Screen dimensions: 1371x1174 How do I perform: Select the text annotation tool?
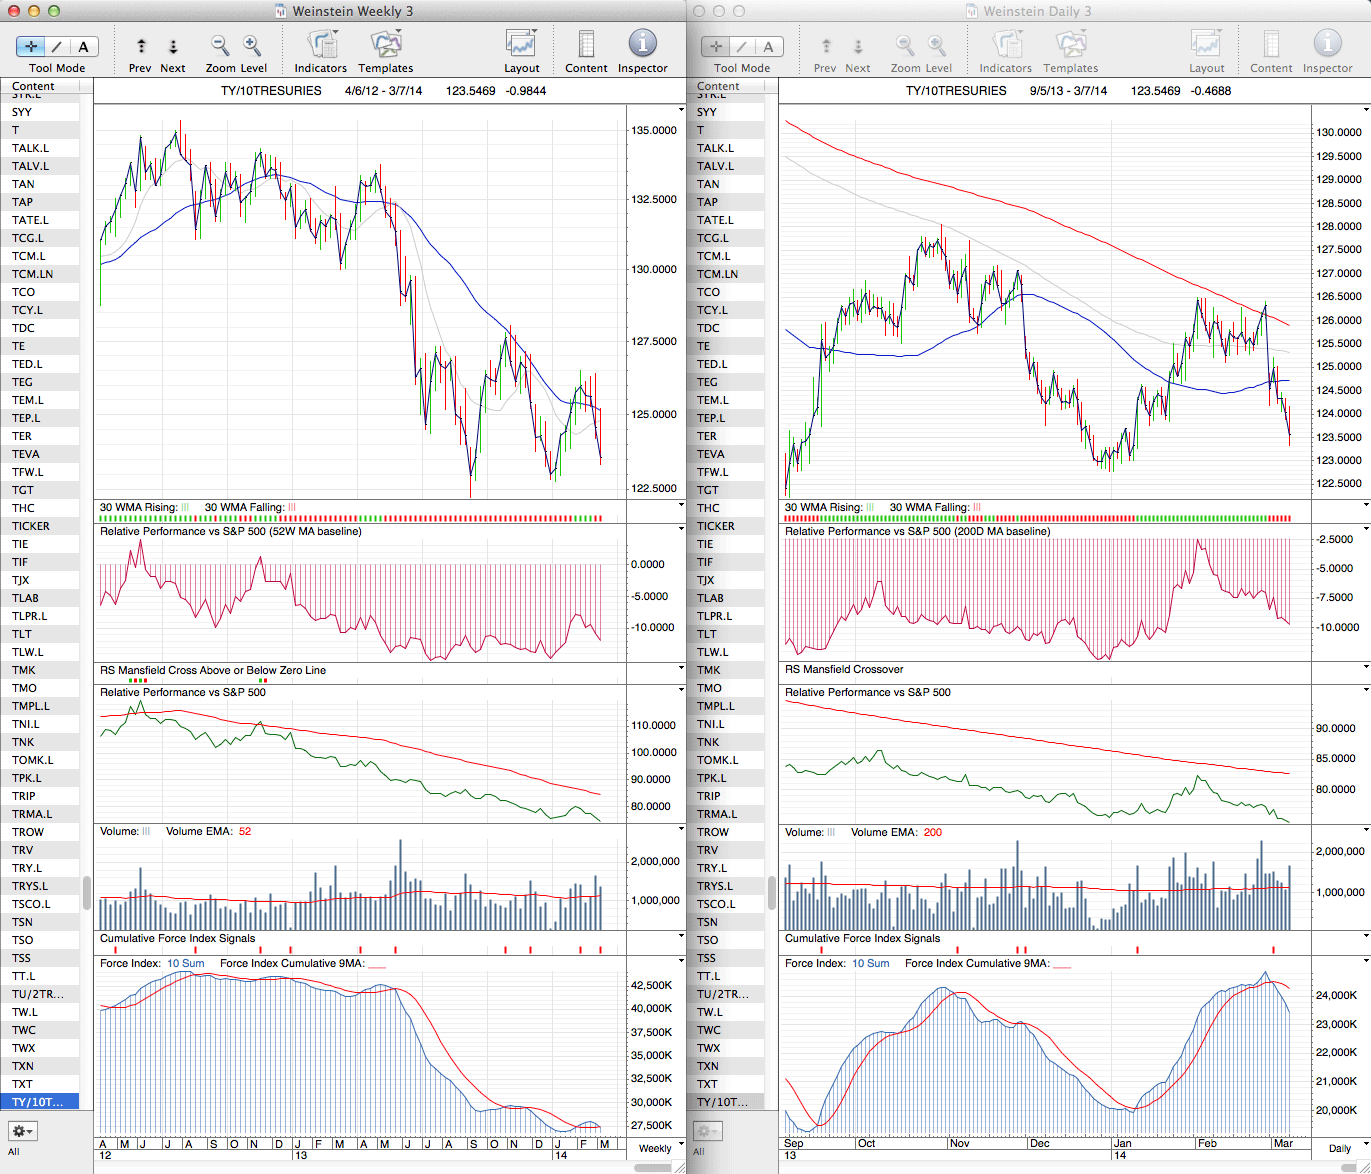83,46
